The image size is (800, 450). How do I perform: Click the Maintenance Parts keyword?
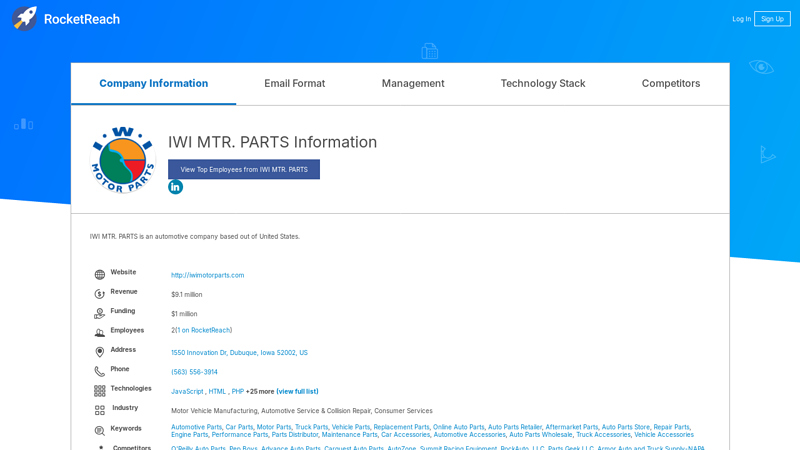coord(349,435)
